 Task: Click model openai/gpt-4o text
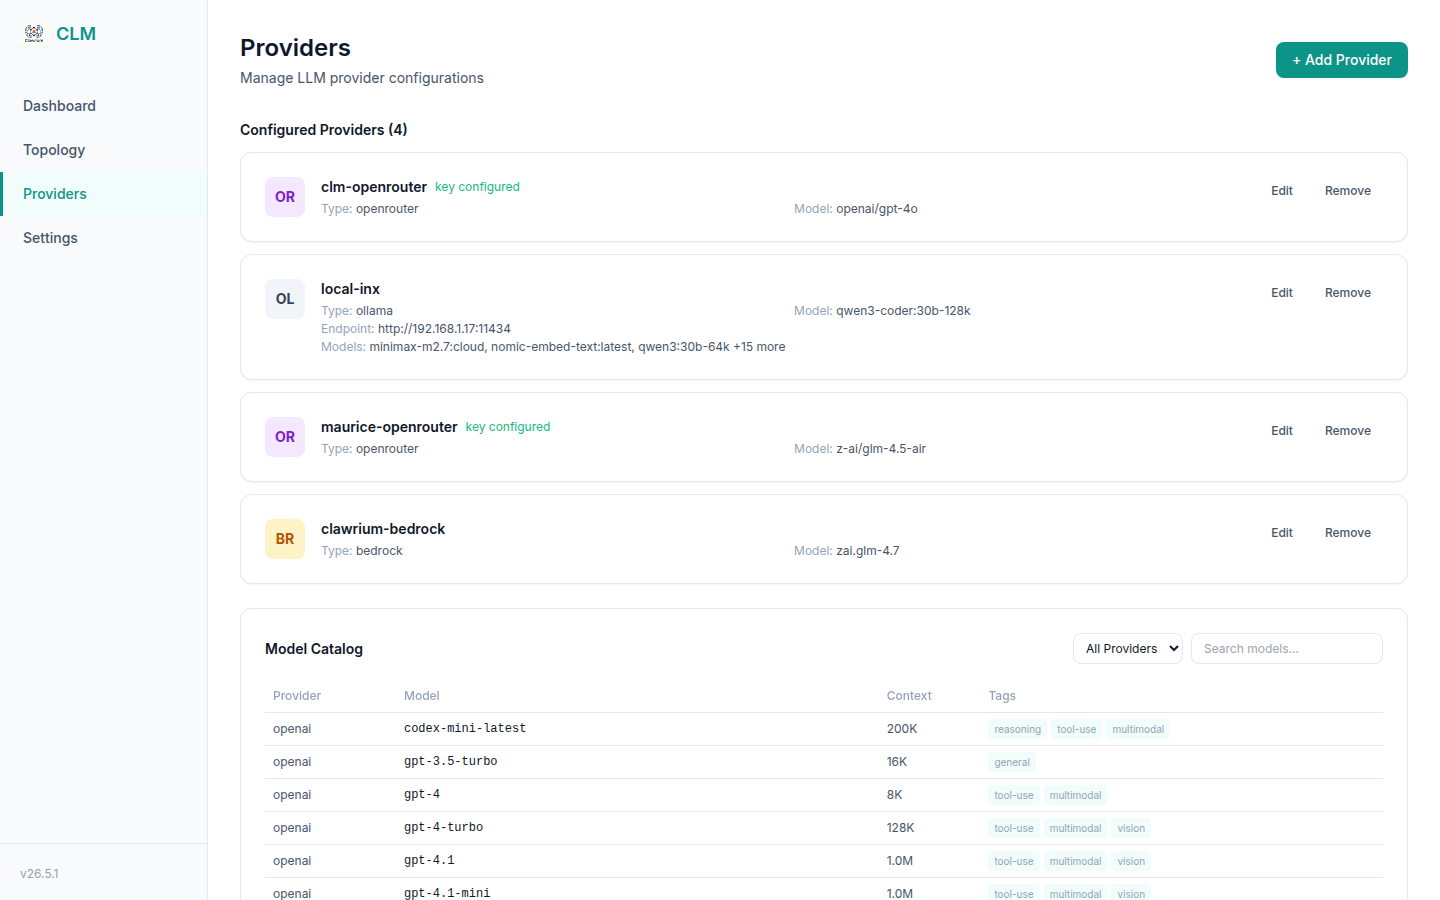877,209
